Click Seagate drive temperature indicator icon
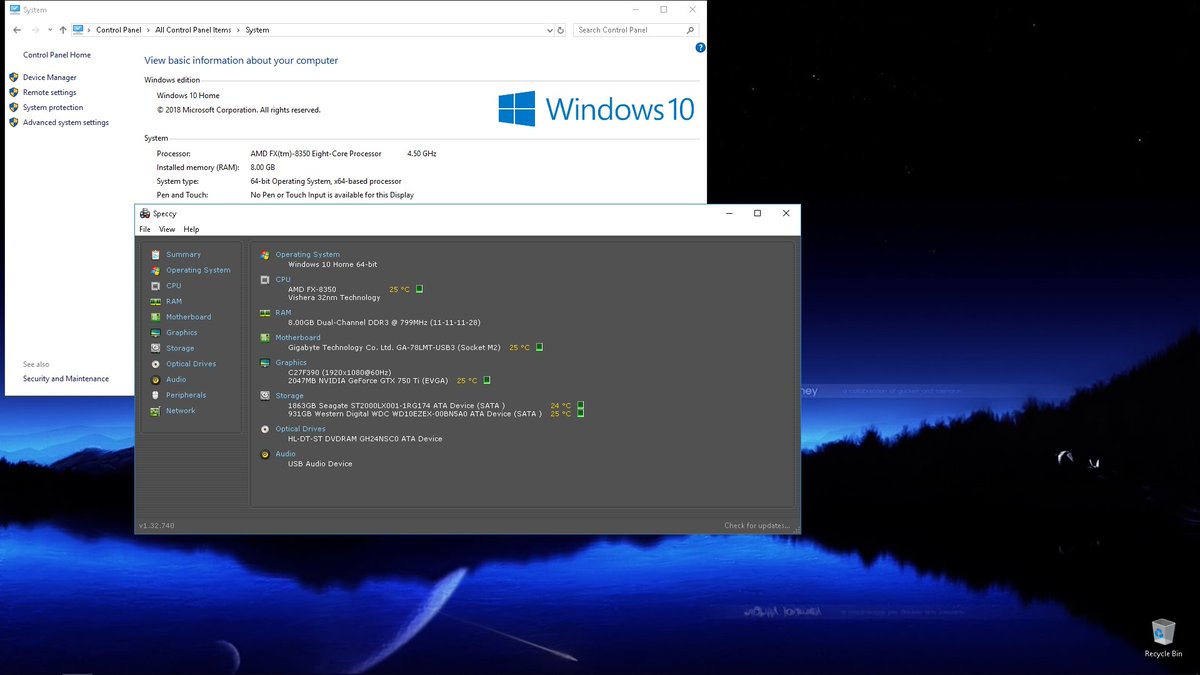Screen dimensions: 1200x675 pyautogui.click(x=580, y=405)
